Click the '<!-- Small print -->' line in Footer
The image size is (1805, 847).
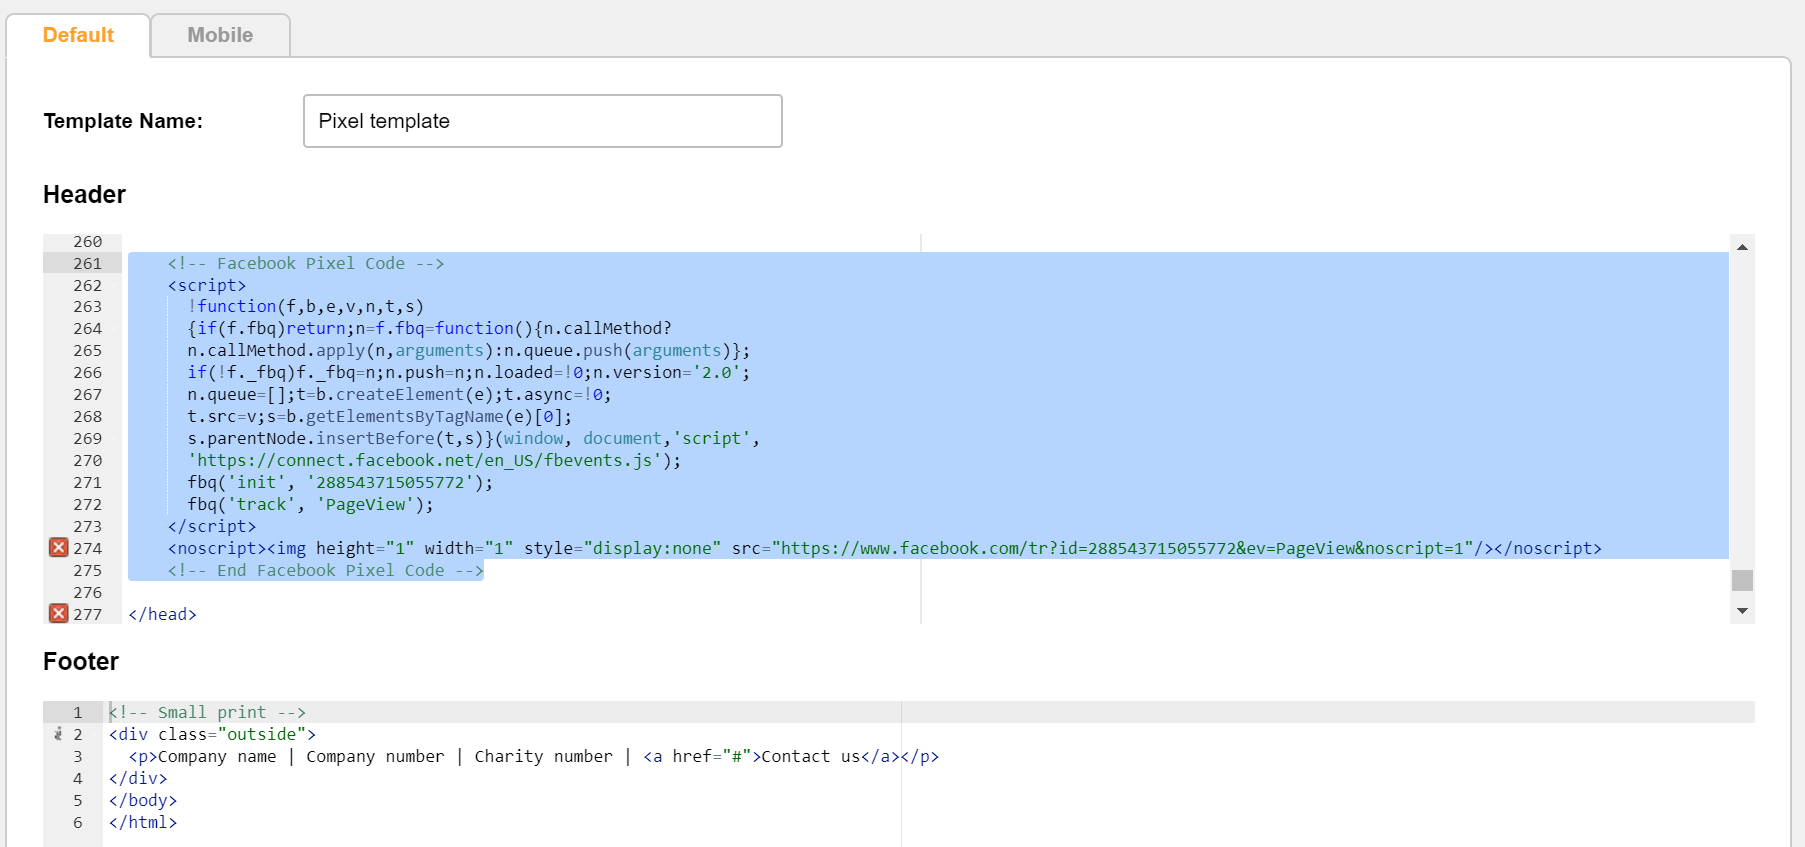[207, 712]
